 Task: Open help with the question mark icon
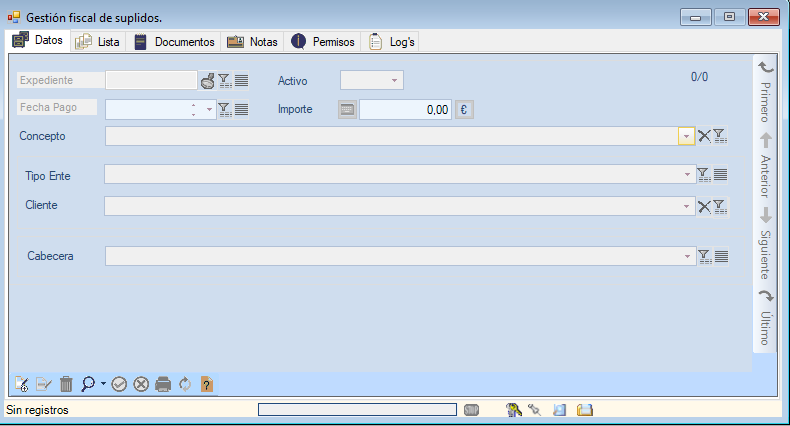(207, 384)
